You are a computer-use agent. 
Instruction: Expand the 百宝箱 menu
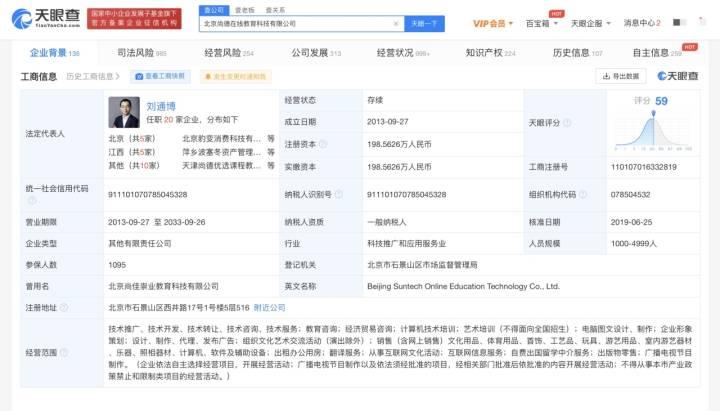(542, 23)
